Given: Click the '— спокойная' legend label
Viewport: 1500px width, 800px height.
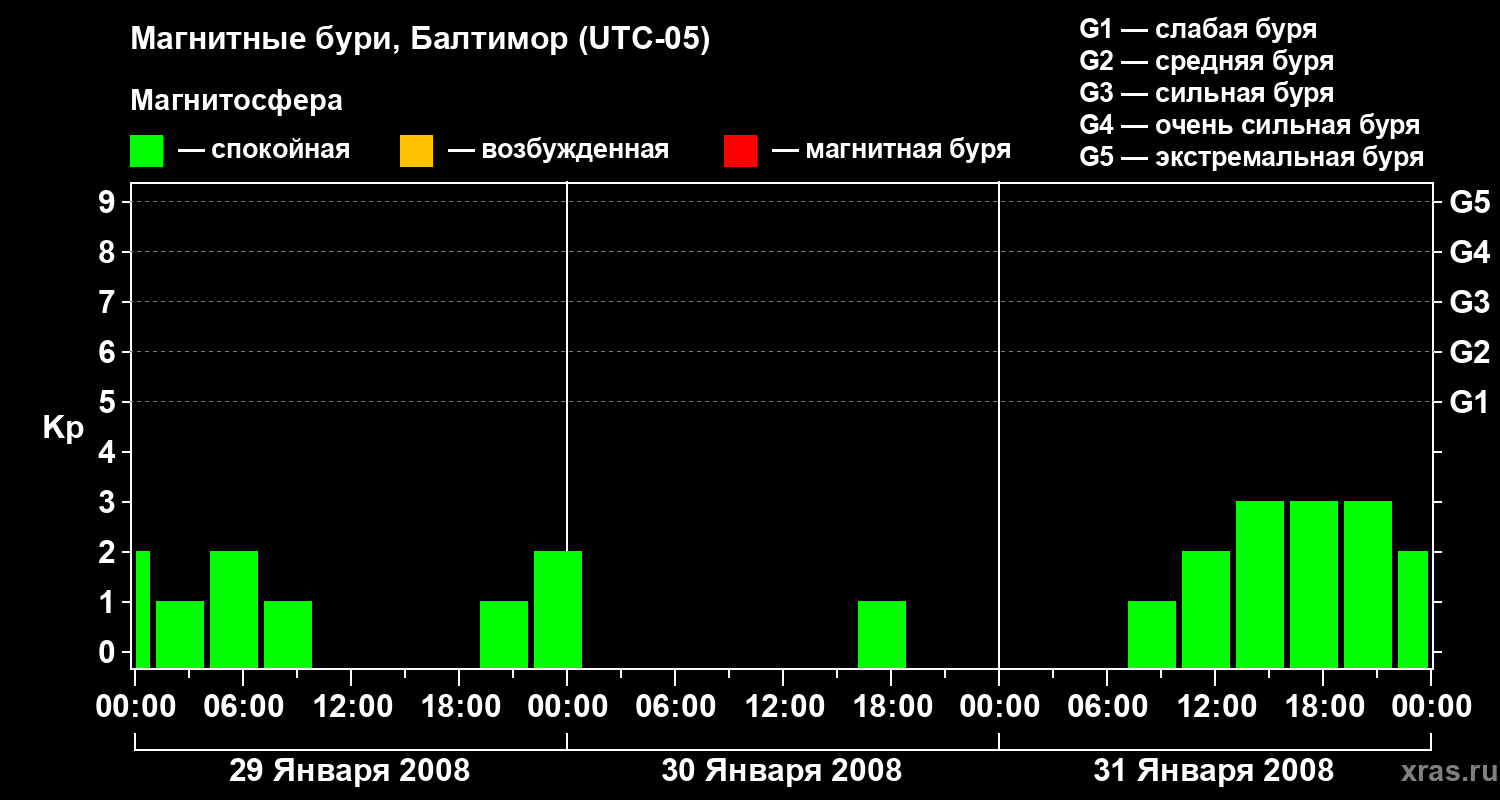Looking at the screenshot, I should (264, 151).
